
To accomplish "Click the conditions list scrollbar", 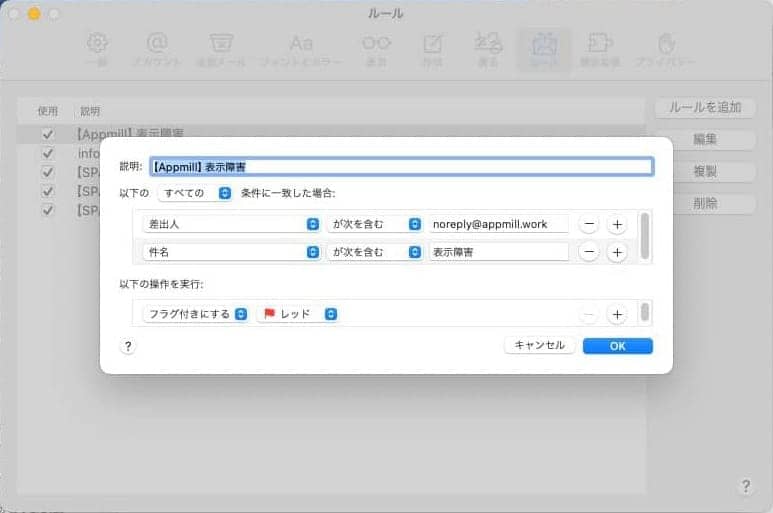I will pos(644,236).
